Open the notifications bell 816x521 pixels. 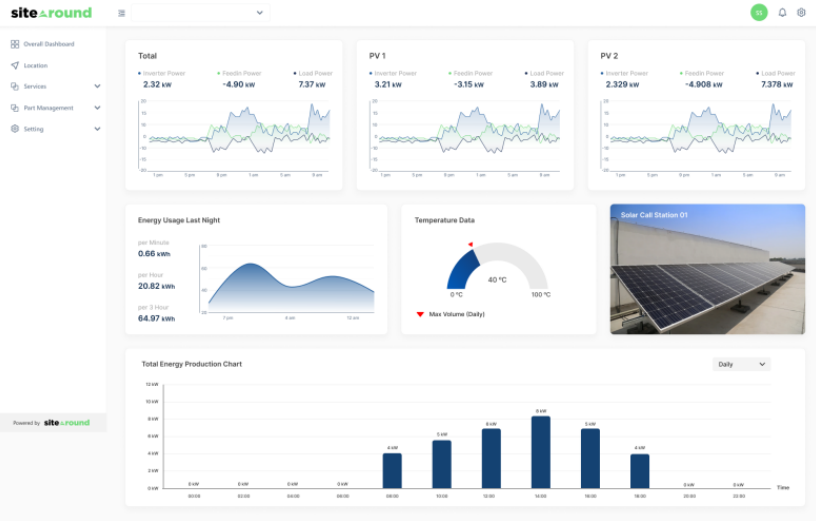782,13
